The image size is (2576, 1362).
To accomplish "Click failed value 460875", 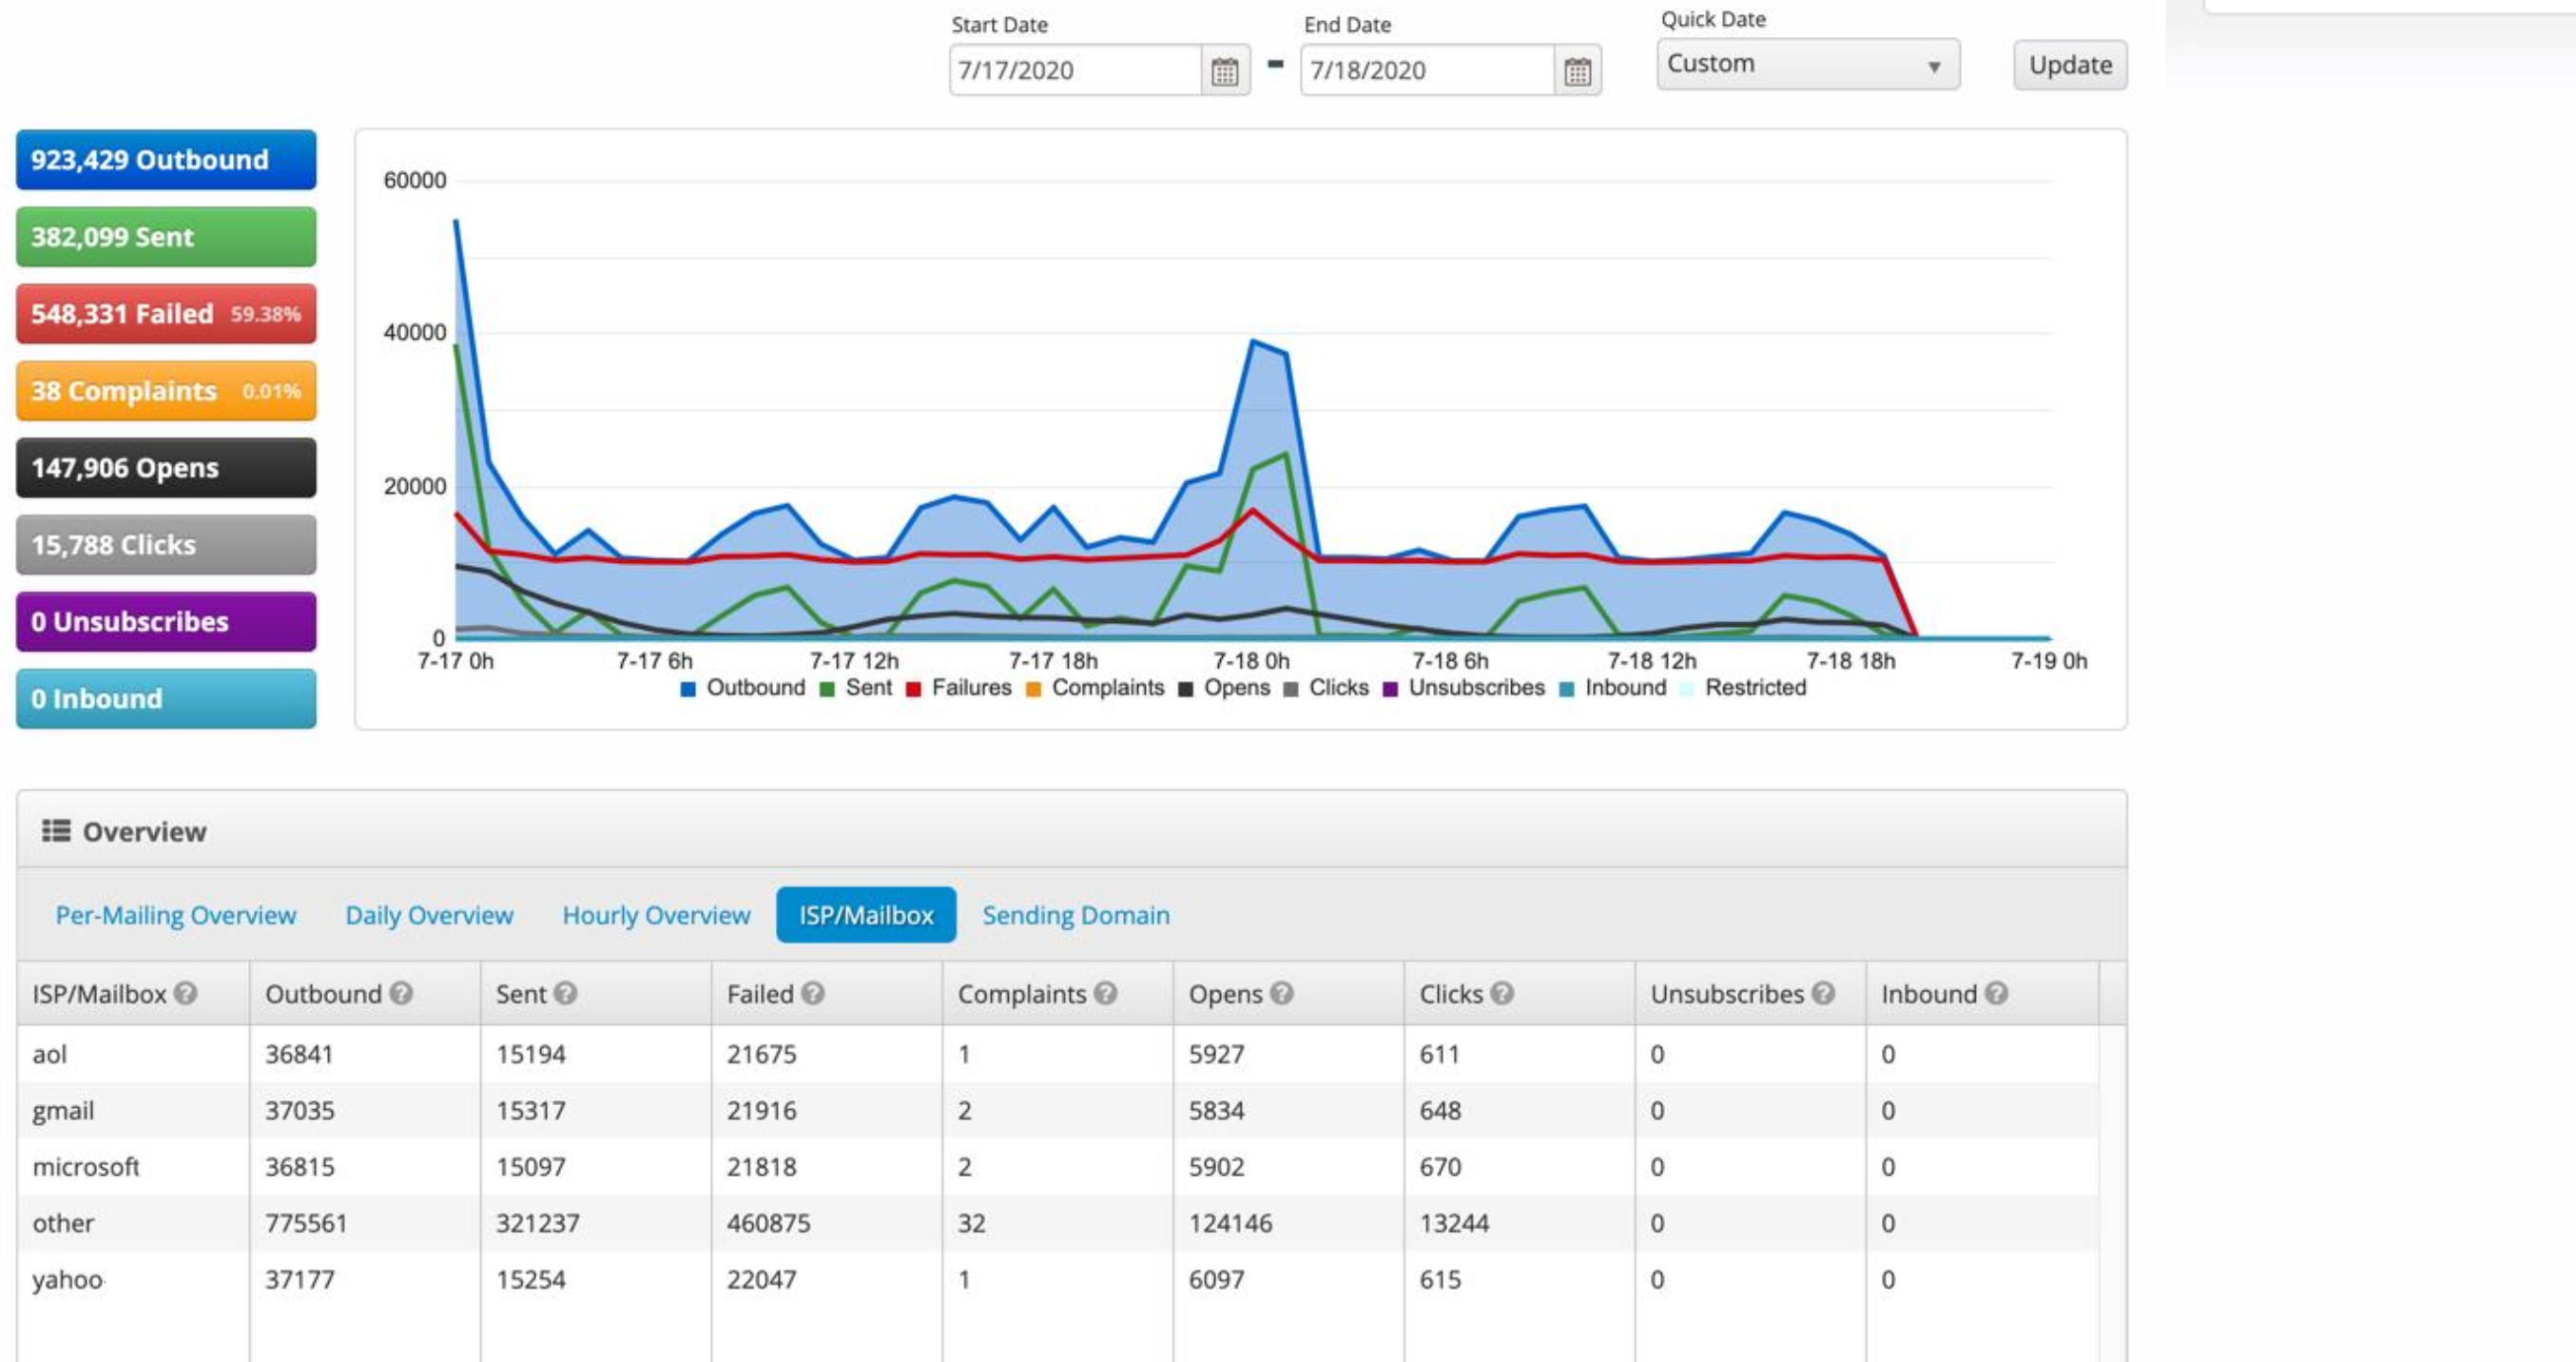I will pyautogui.click(x=769, y=1223).
